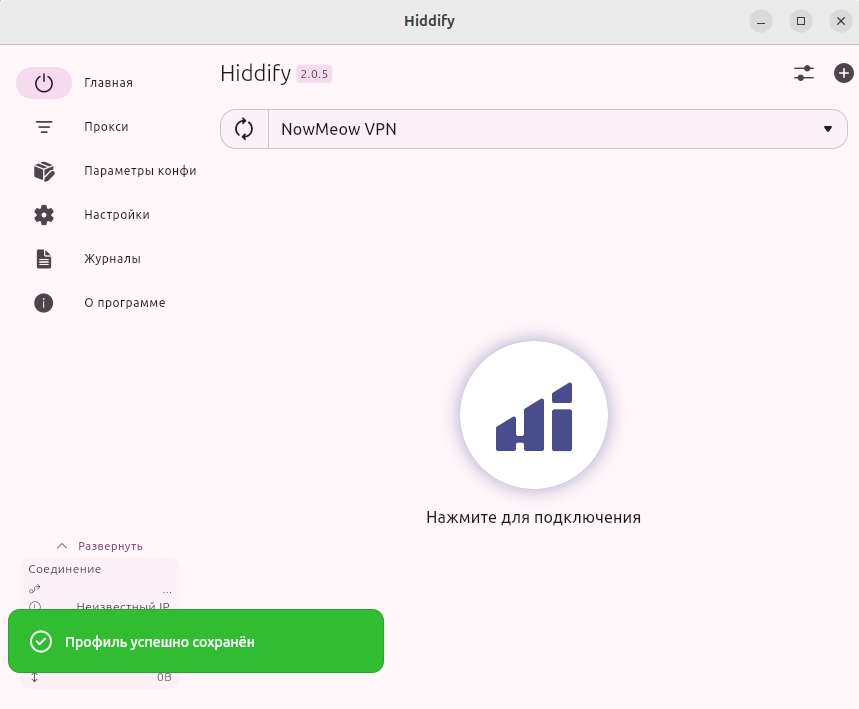Click the О программе info icon
The height and width of the screenshot is (709, 859).
pyautogui.click(x=44, y=303)
